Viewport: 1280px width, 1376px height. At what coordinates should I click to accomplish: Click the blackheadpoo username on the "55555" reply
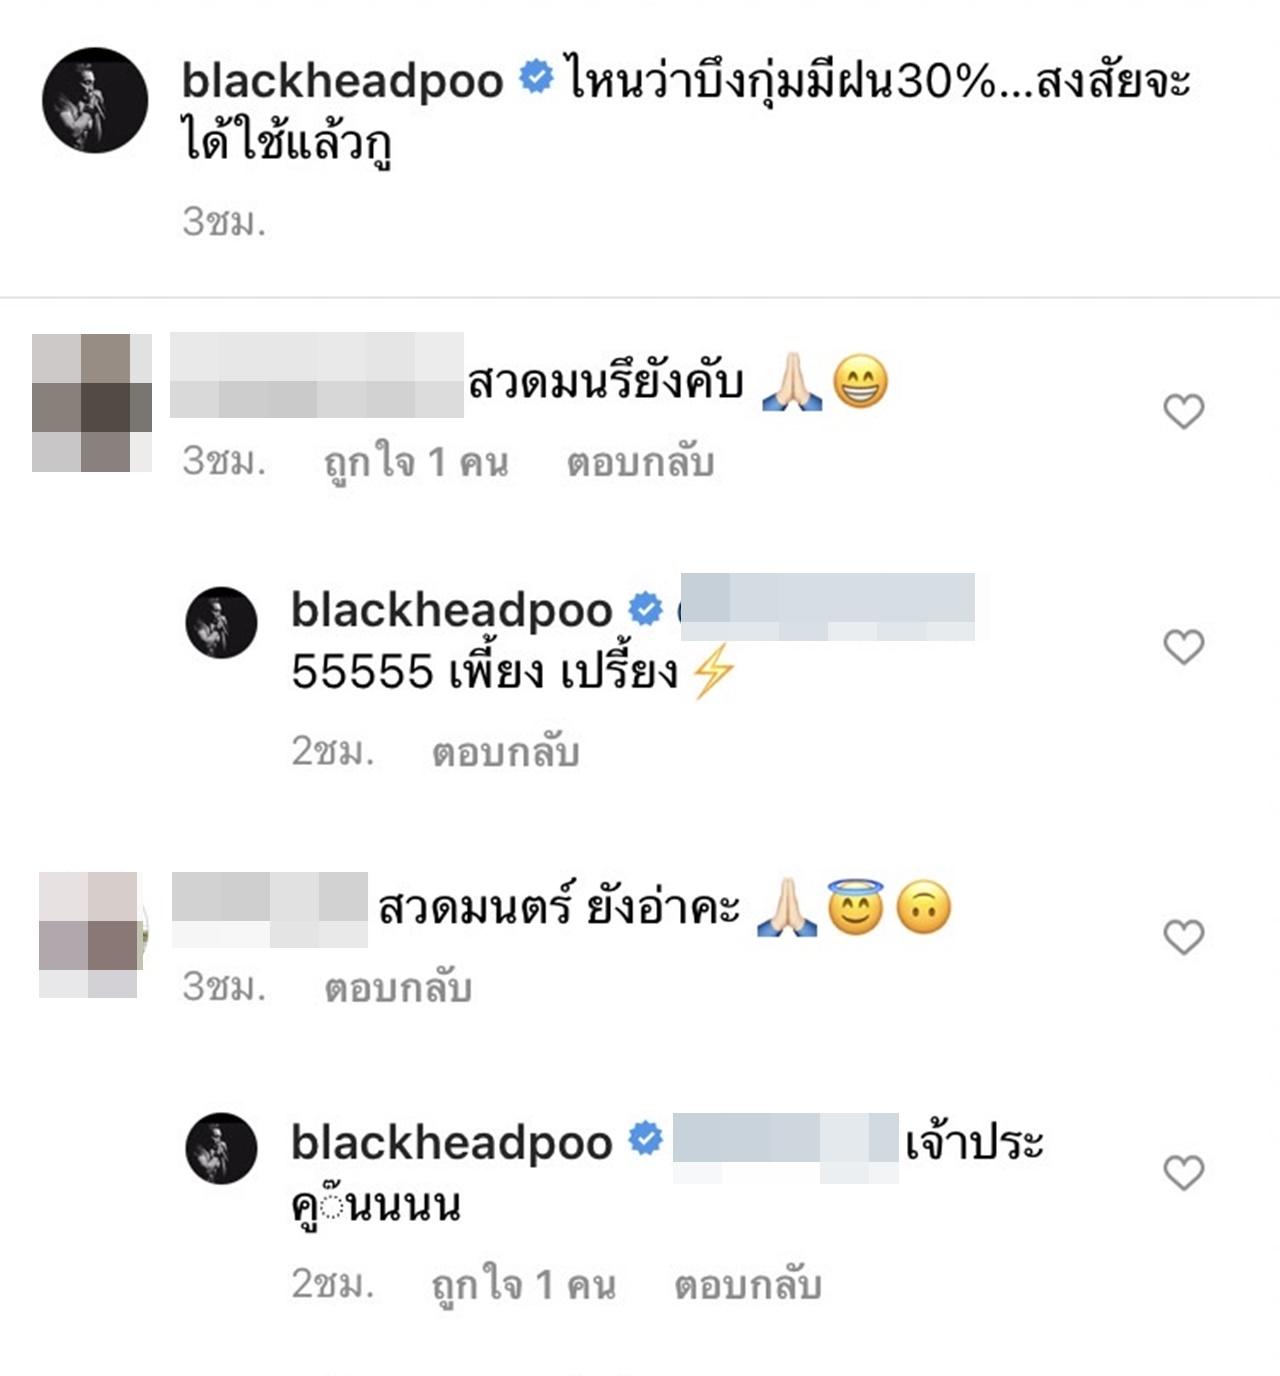click(x=451, y=609)
